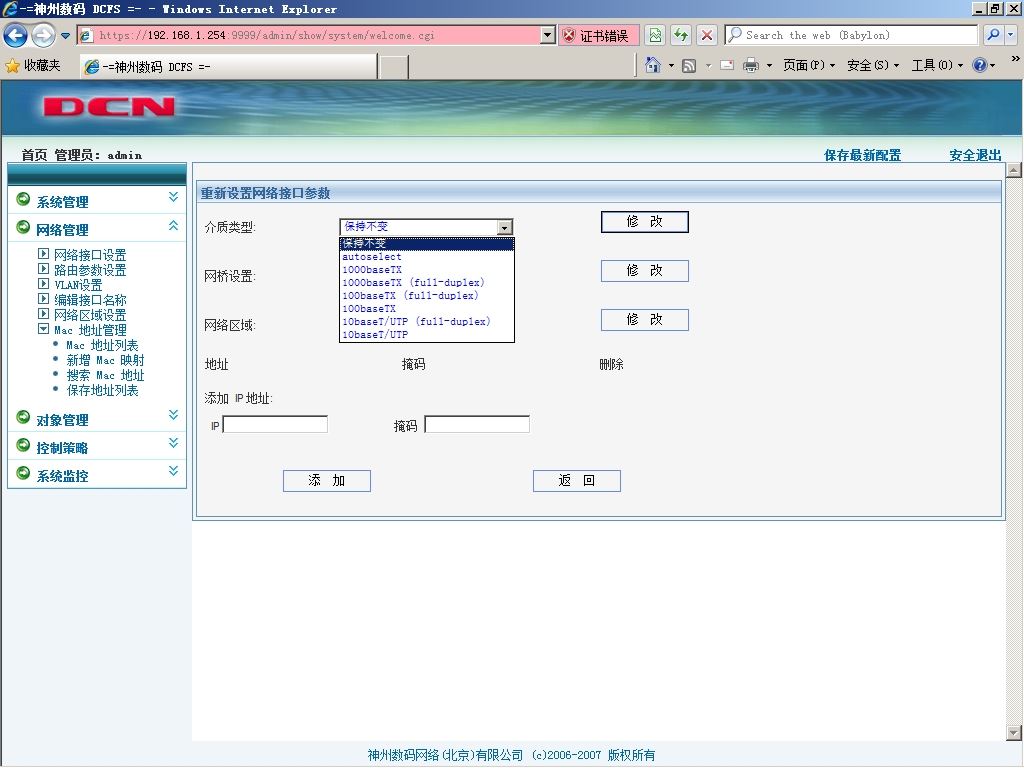Click the DCN logo
The width and height of the screenshot is (1024, 768).
[x=109, y=106]
